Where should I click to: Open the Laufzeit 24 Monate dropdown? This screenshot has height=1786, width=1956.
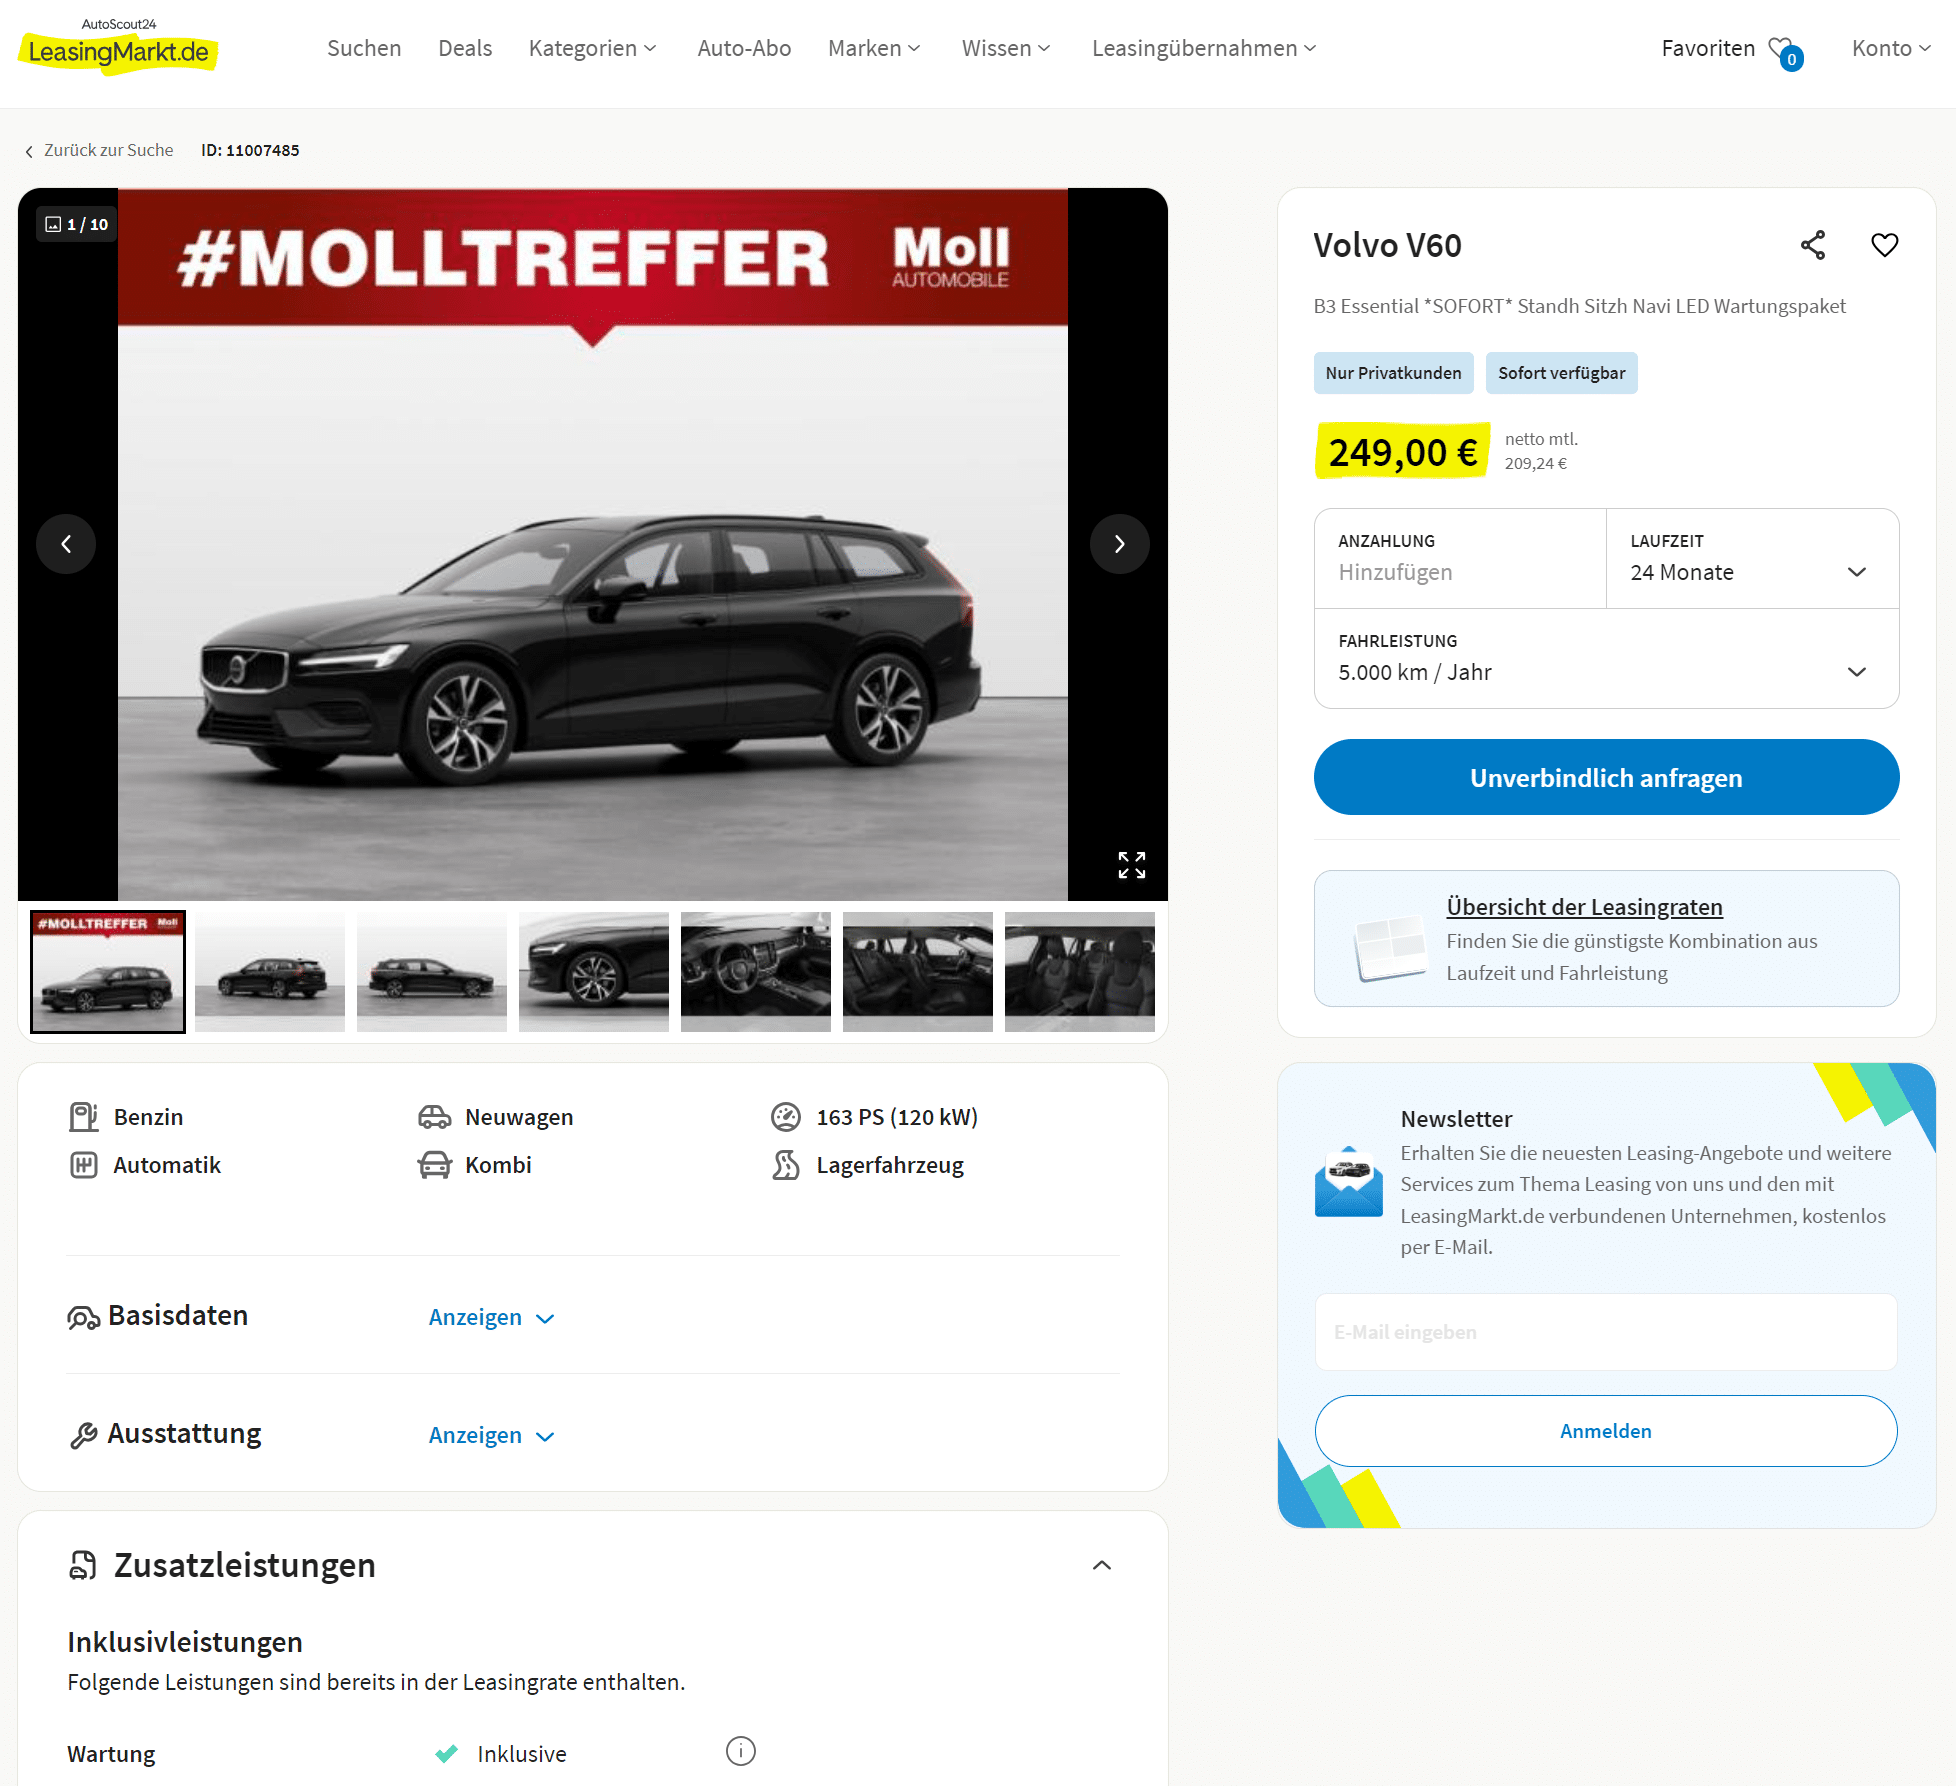point(1752,559)
